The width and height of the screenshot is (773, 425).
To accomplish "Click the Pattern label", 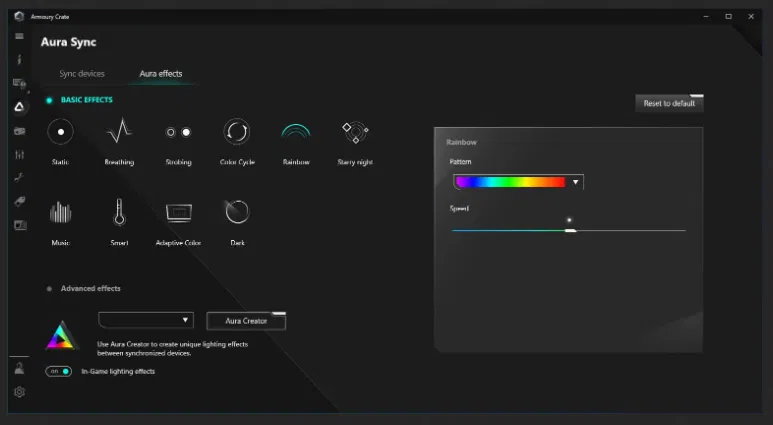I will click(x=460, y=162).
